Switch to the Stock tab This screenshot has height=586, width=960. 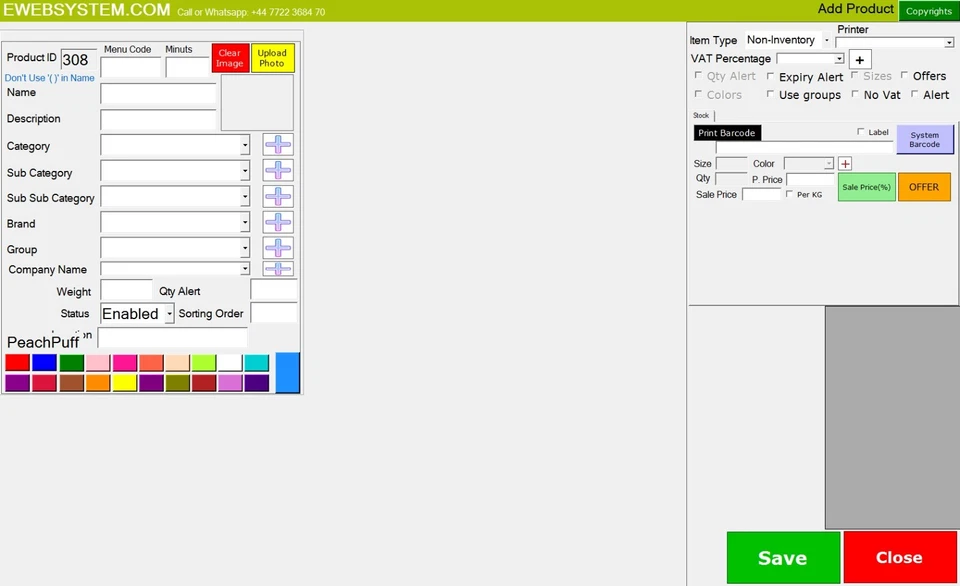tap(700, 115)
